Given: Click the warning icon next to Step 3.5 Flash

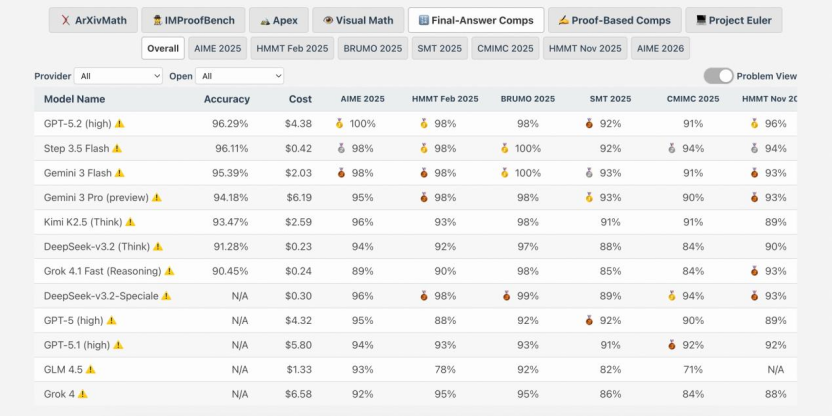Looking at the screenshot, I should point(117,148).
